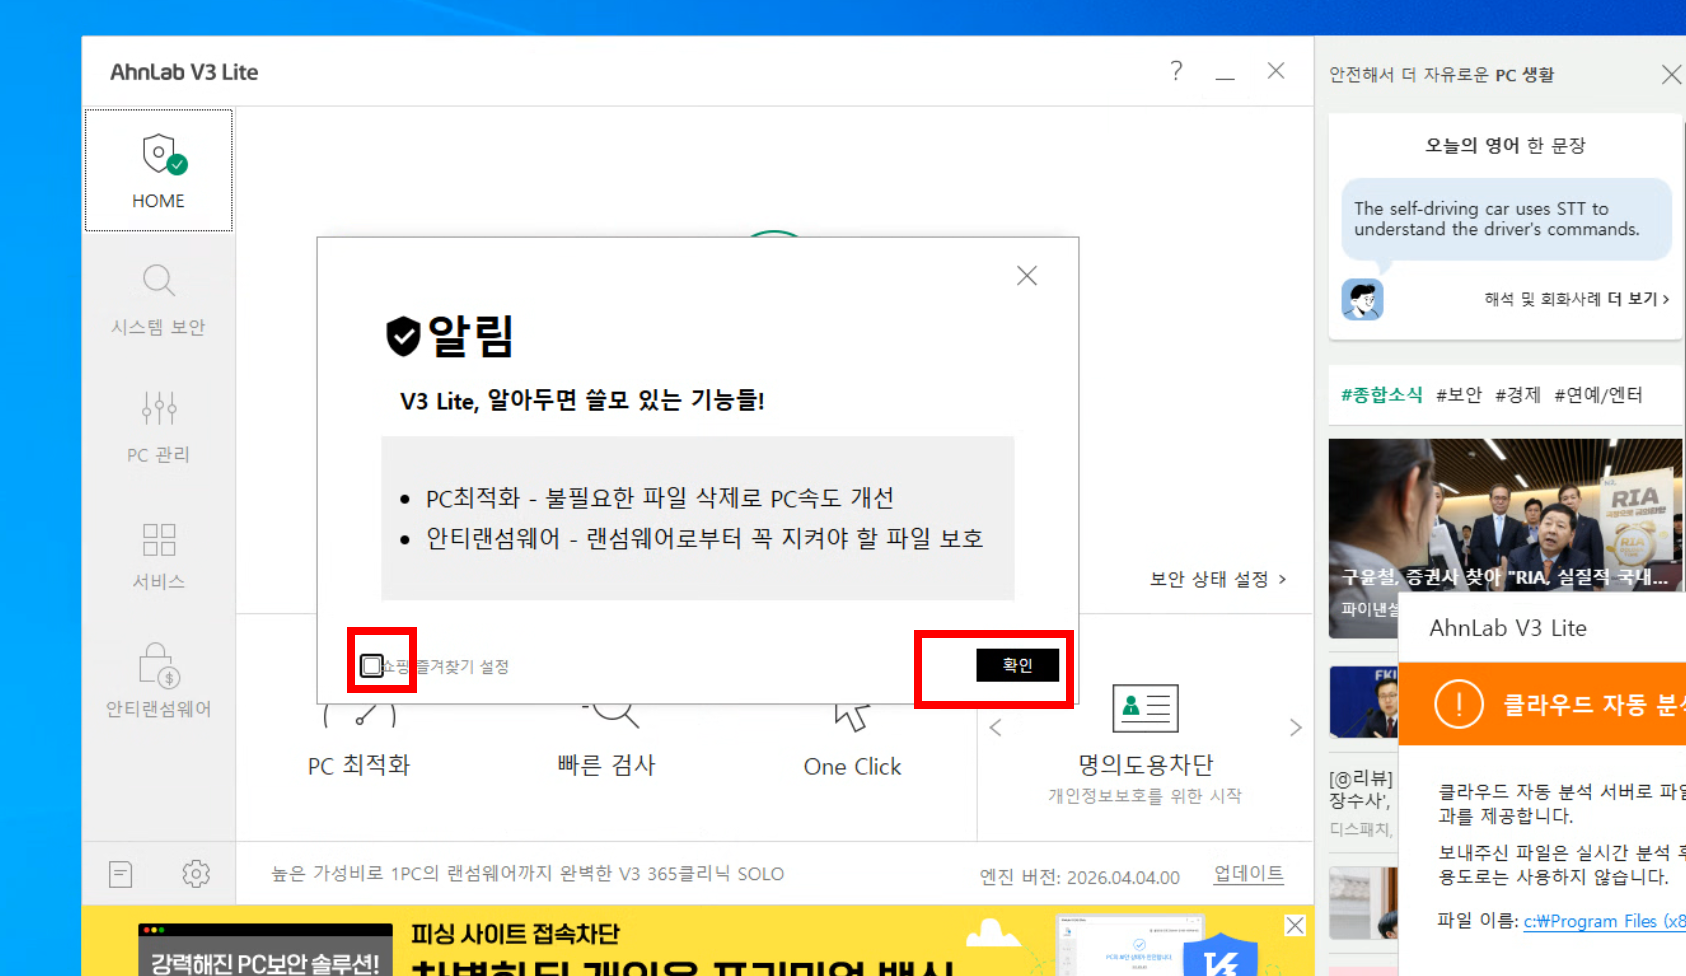The height and width of the screenshot is (976, 1686).
Task: Show previous service card with left arrow
Action: 996,728
